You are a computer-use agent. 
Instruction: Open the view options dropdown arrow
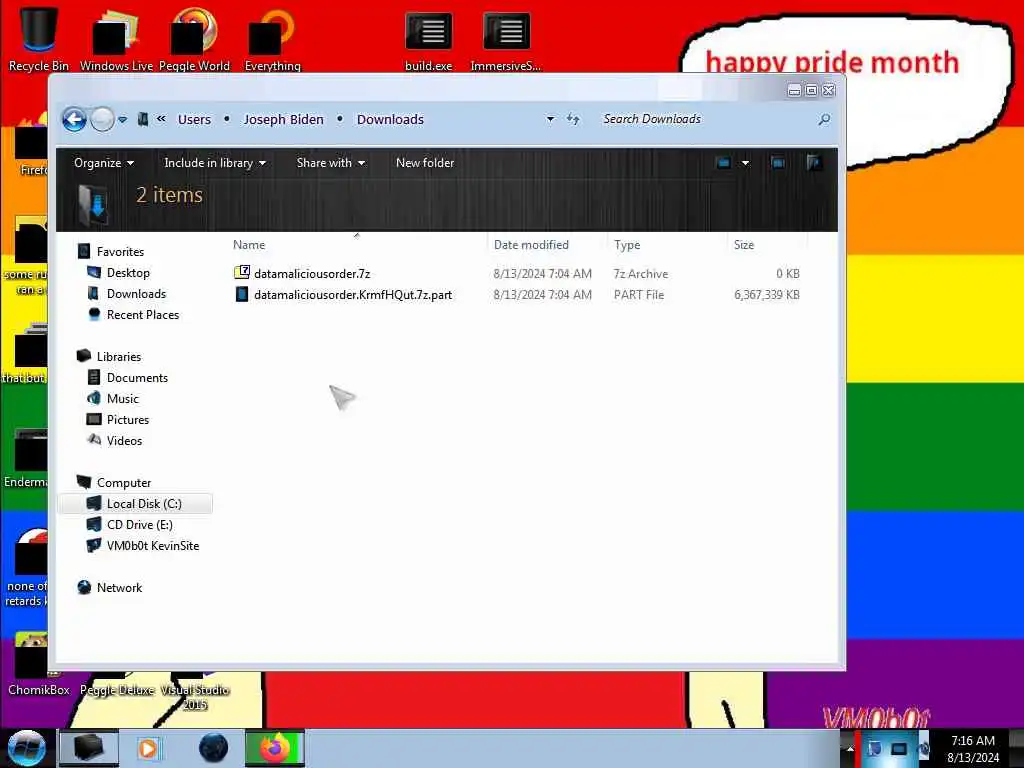[x=745, y=163]
